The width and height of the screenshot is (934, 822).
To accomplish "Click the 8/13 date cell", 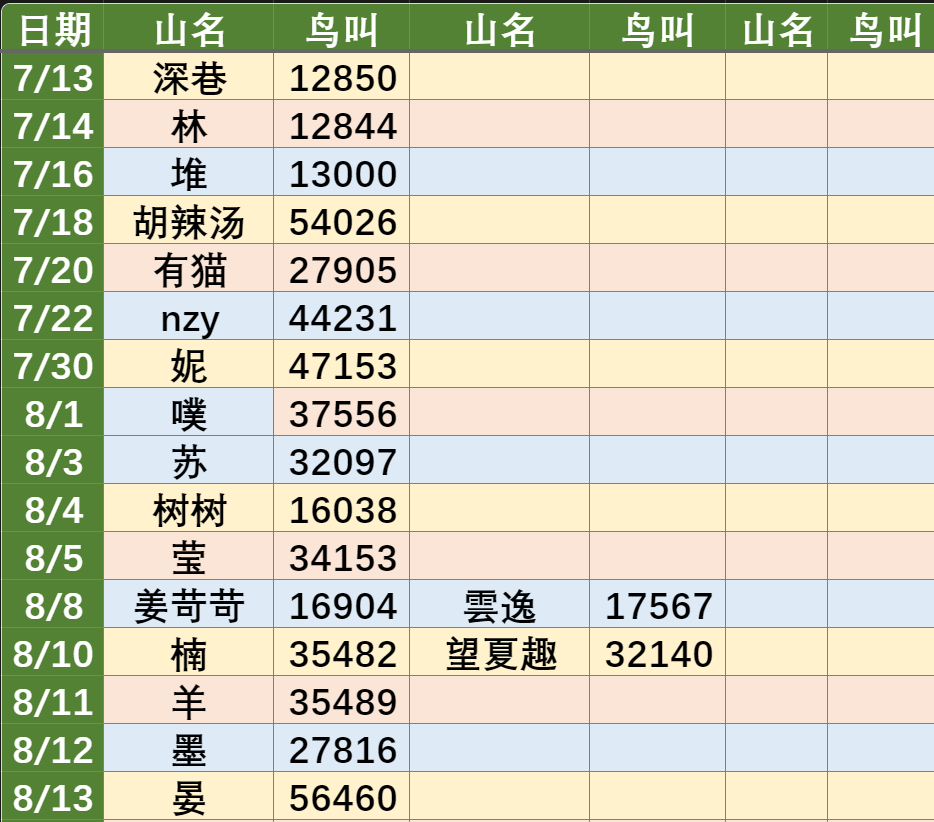I will click(52, 796).
